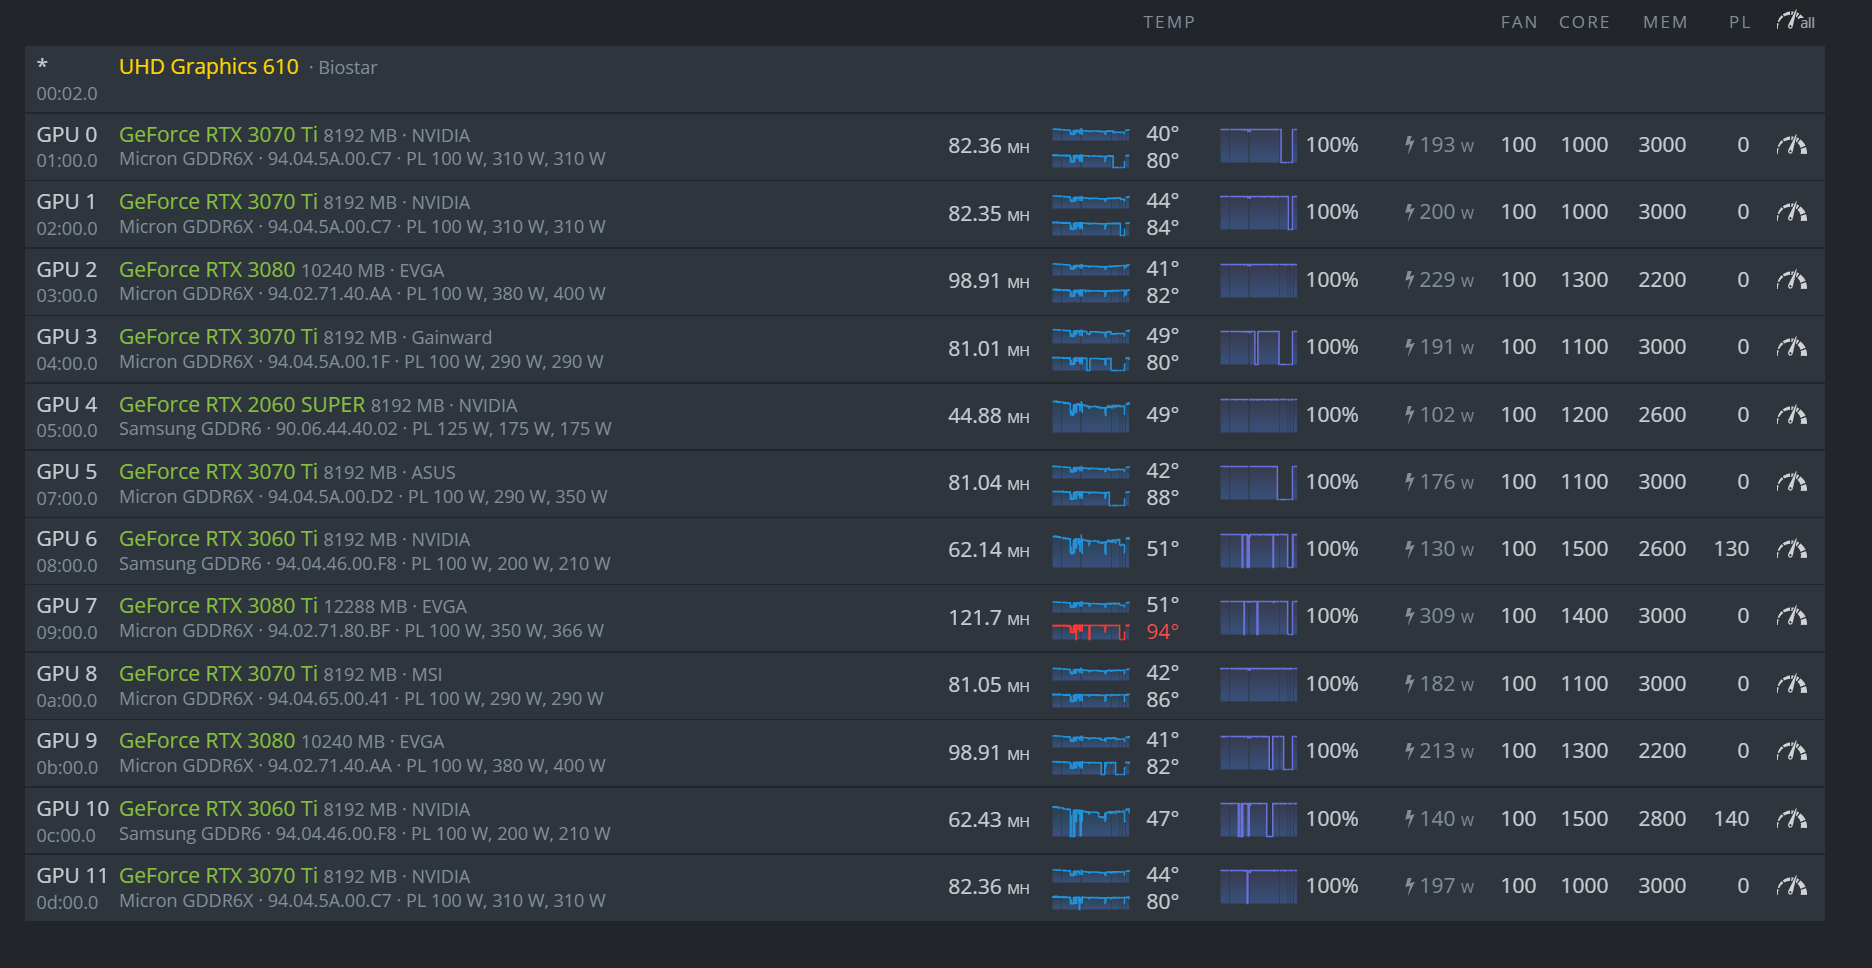
Task: Click GPU 7's red temperature graph
Action: point(1091,629)
